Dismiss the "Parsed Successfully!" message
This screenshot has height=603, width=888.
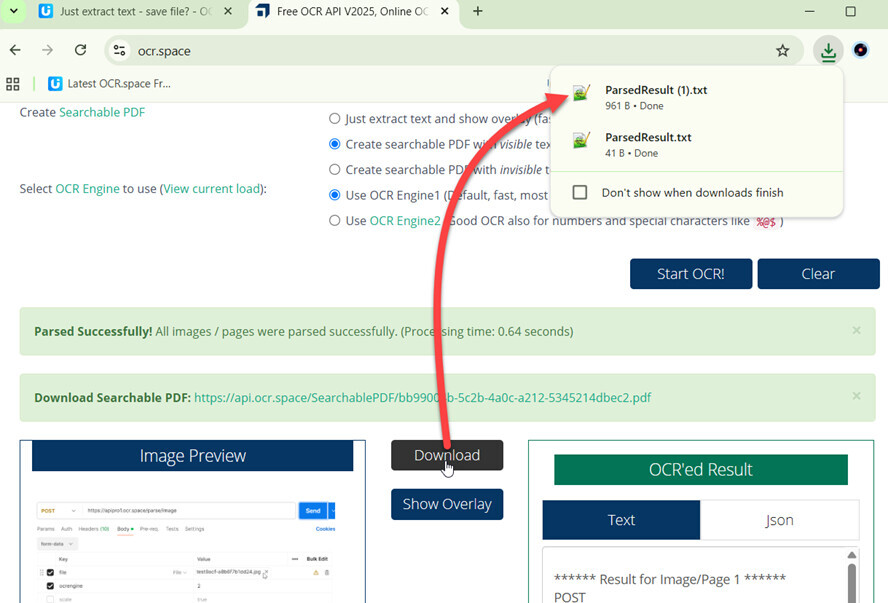pyautogui.click(x=856, y=330)
